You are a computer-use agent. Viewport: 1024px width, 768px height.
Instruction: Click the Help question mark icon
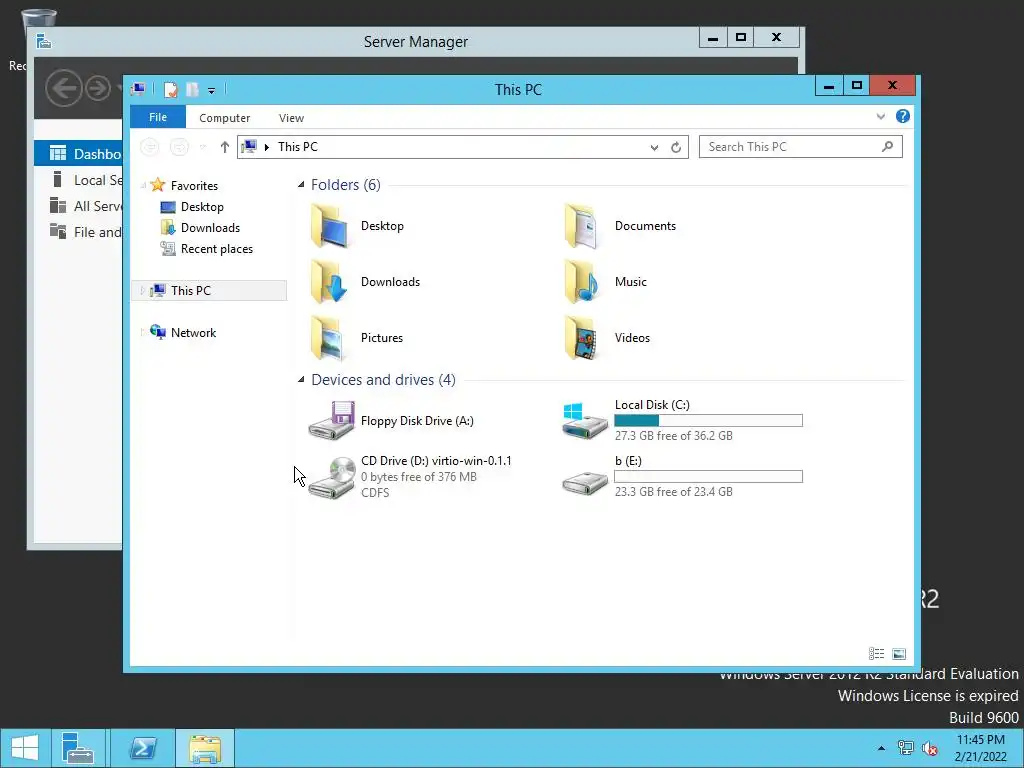903,116
